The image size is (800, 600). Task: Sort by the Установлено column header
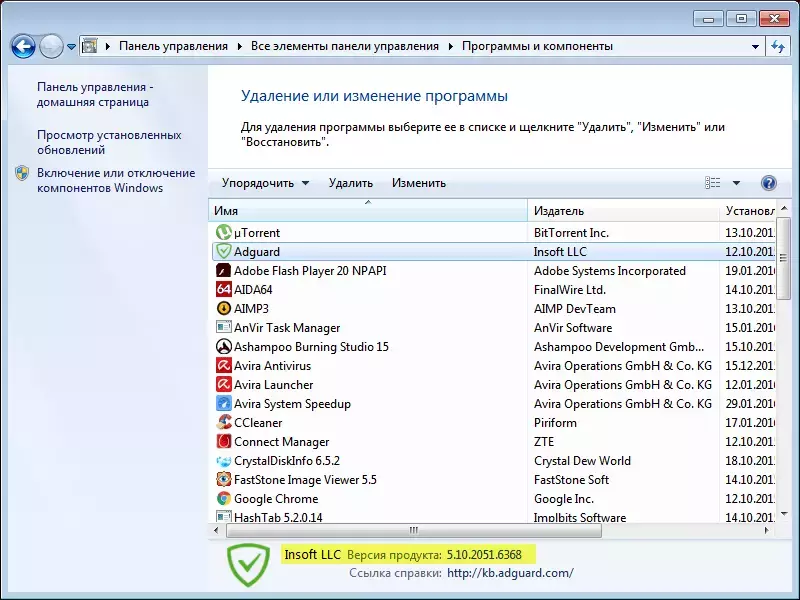tap(748, 211)
